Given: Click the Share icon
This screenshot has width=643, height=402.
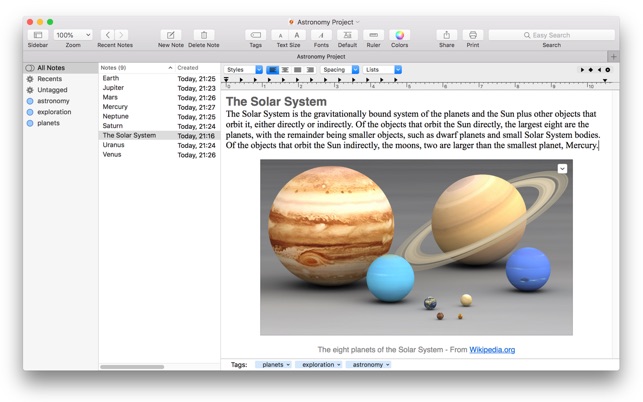Looking at the screenshot, I should 446,35.
